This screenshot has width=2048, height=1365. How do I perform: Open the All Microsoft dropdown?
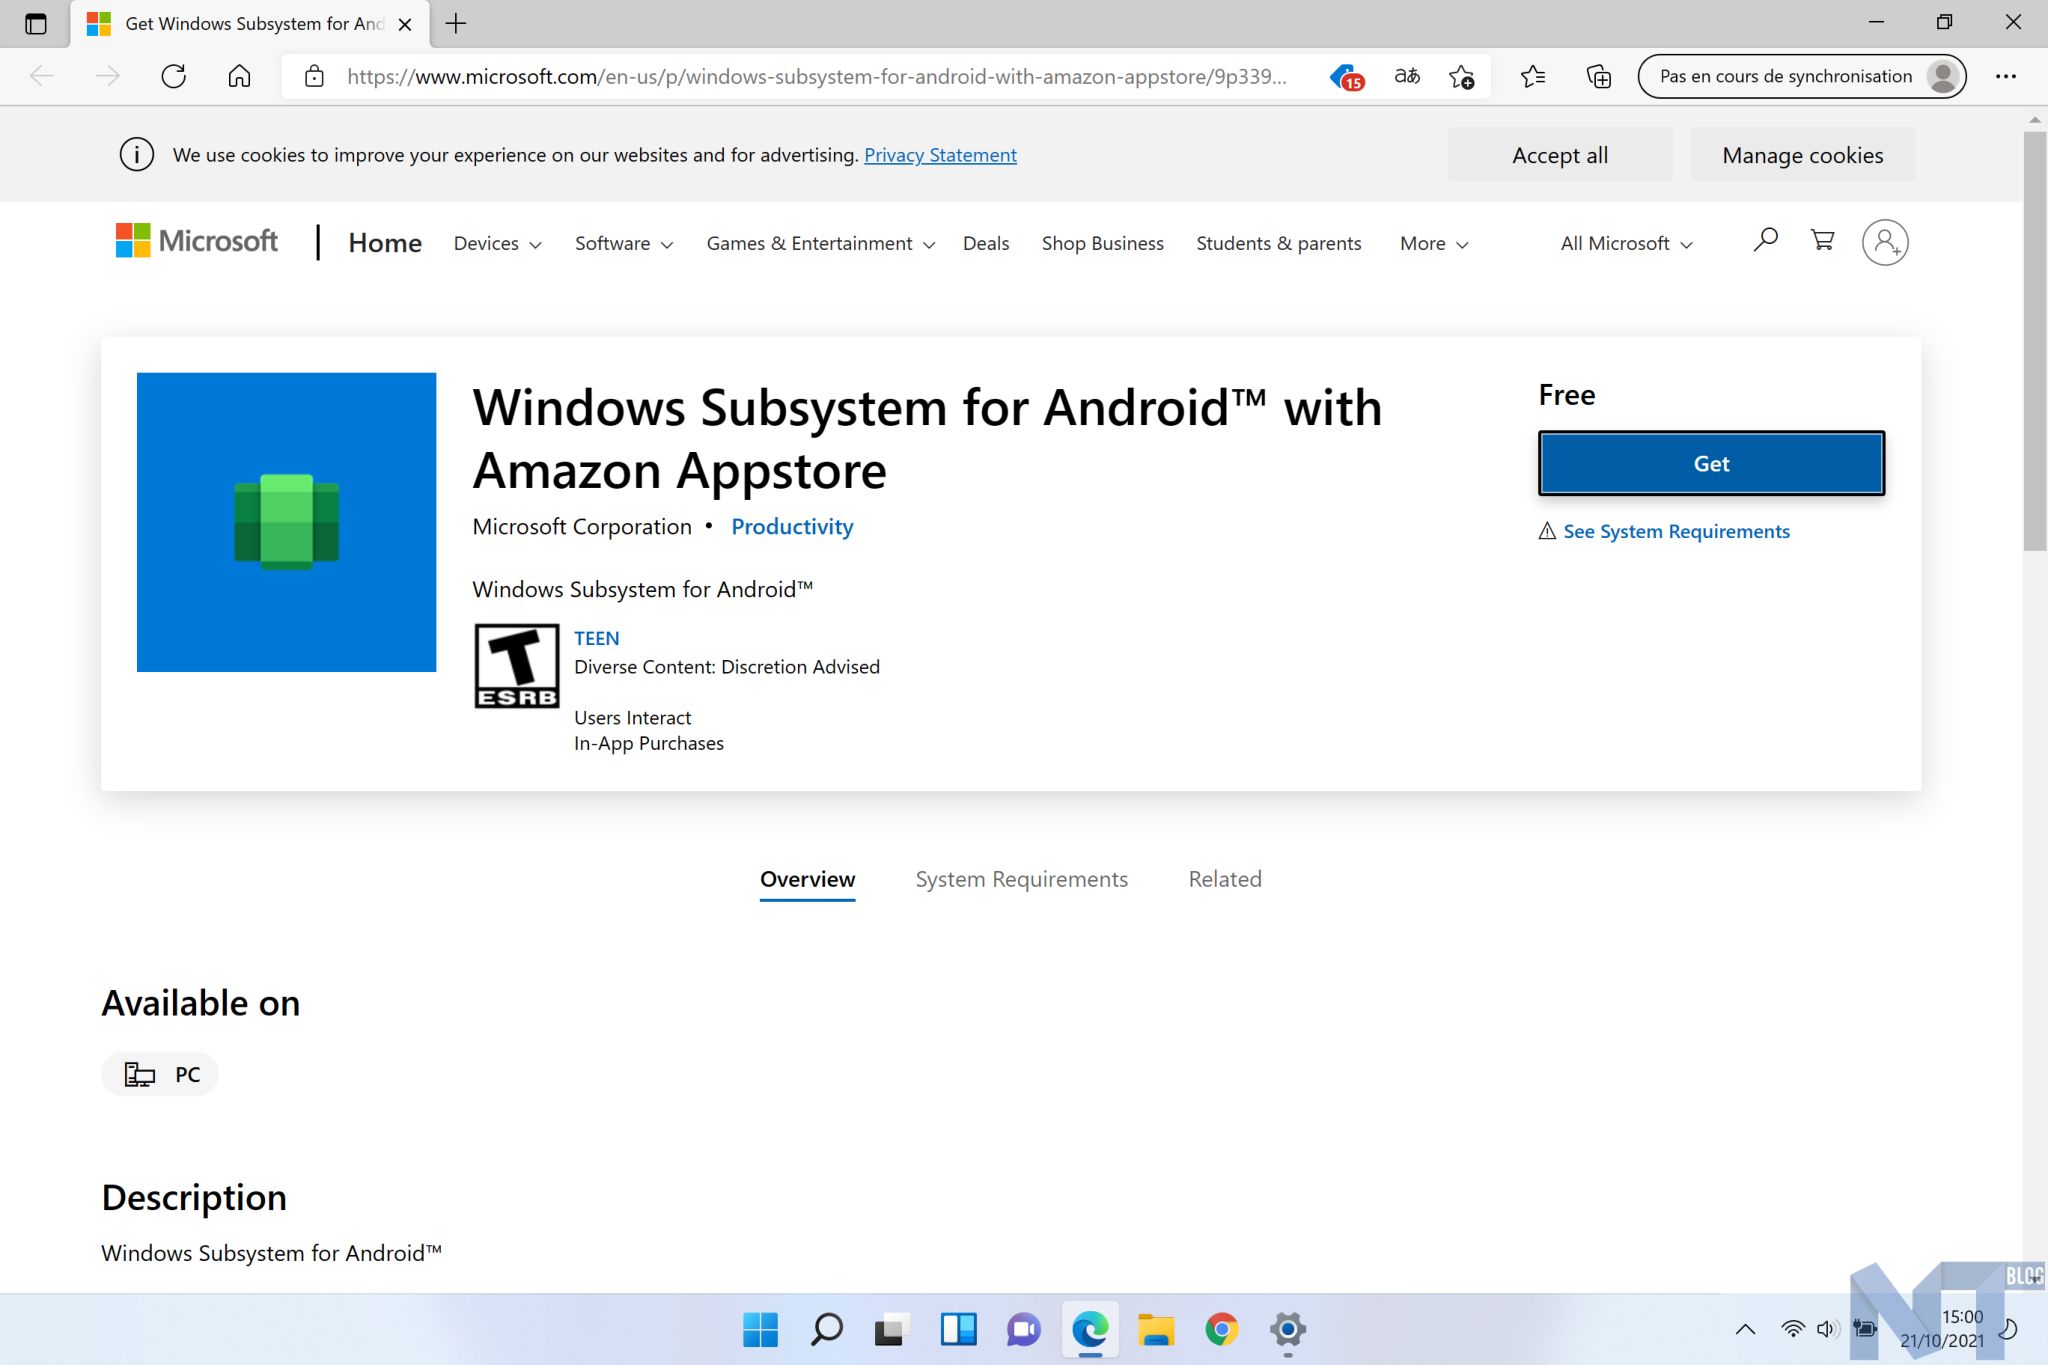1625,243
